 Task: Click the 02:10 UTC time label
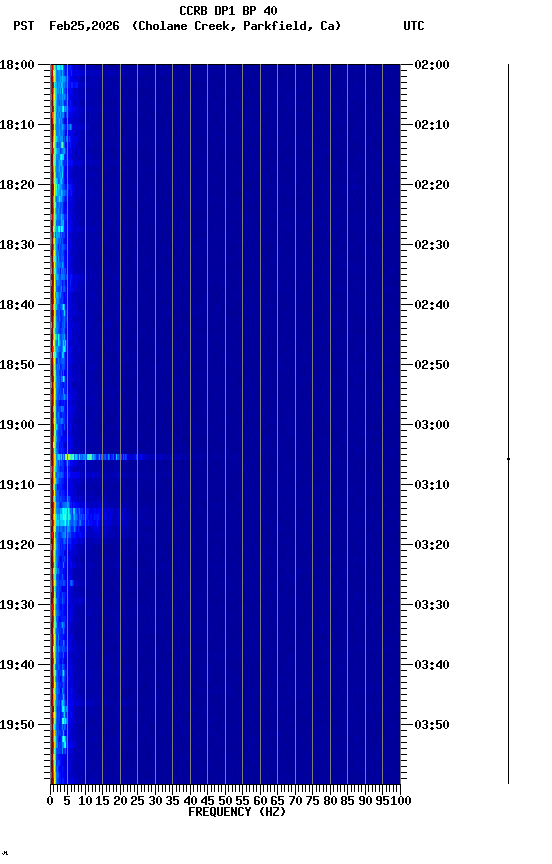tap(432, 125)
